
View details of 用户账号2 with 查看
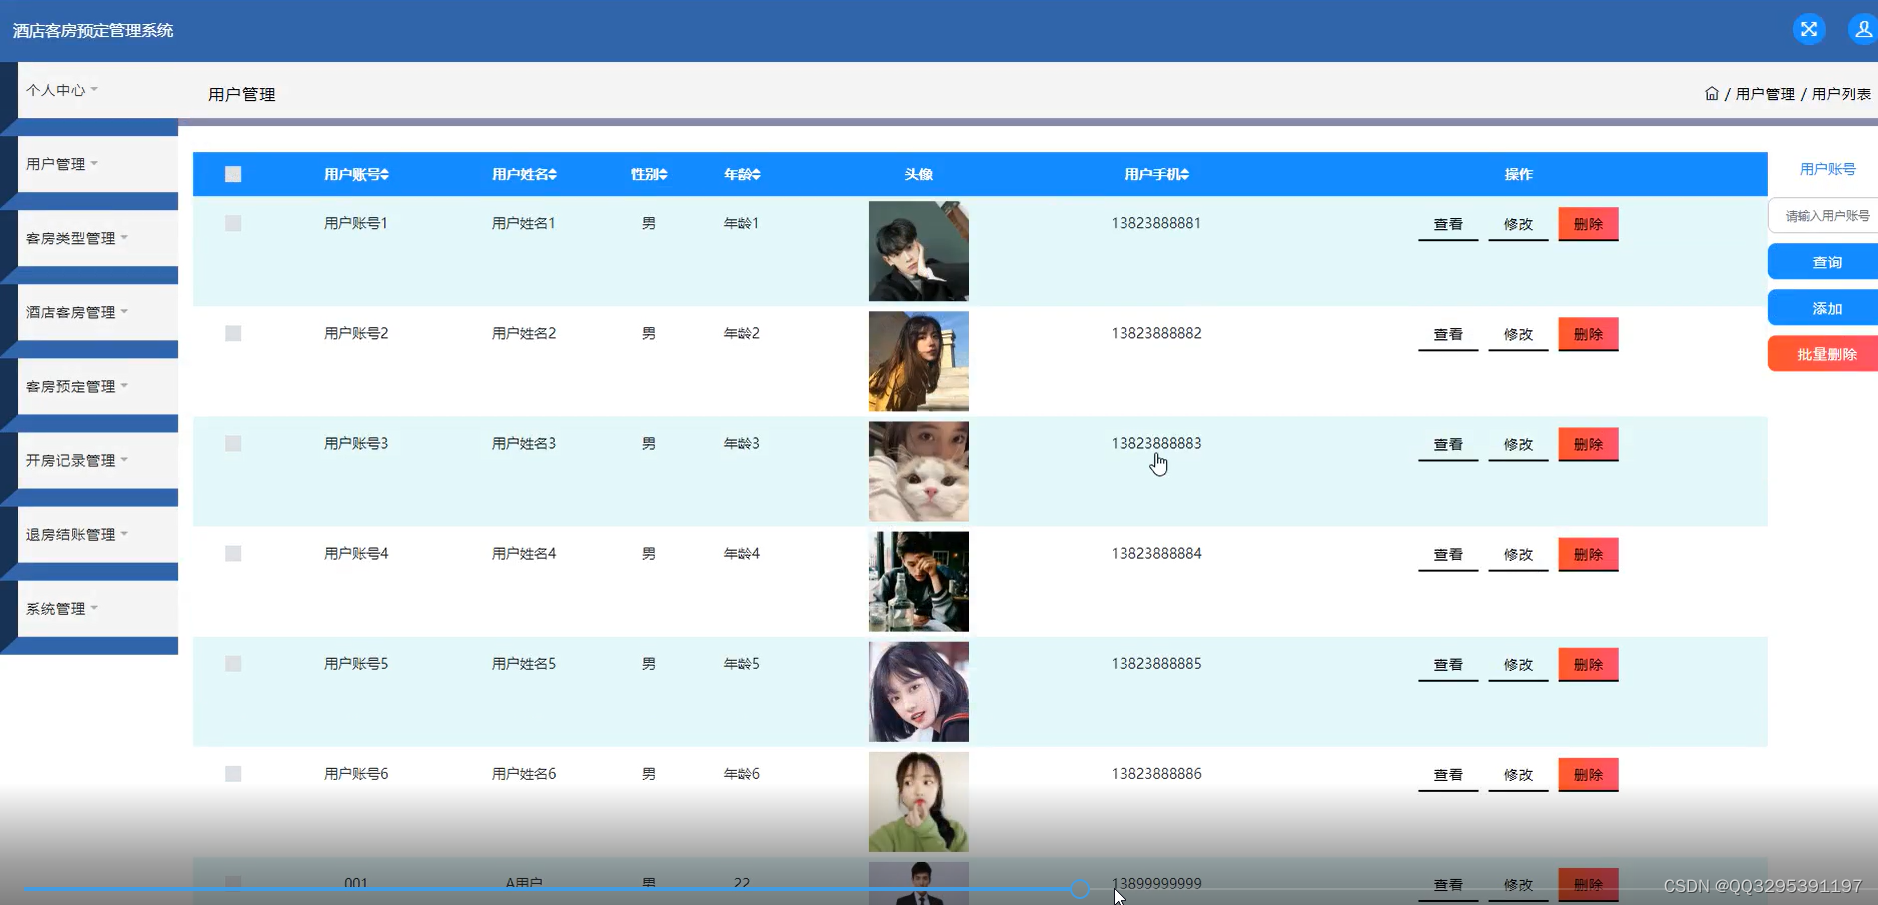[x=1448, y=334]
